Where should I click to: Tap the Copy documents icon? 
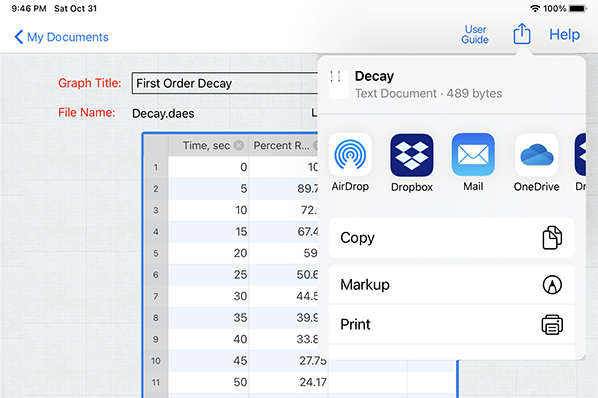point(552,238)
